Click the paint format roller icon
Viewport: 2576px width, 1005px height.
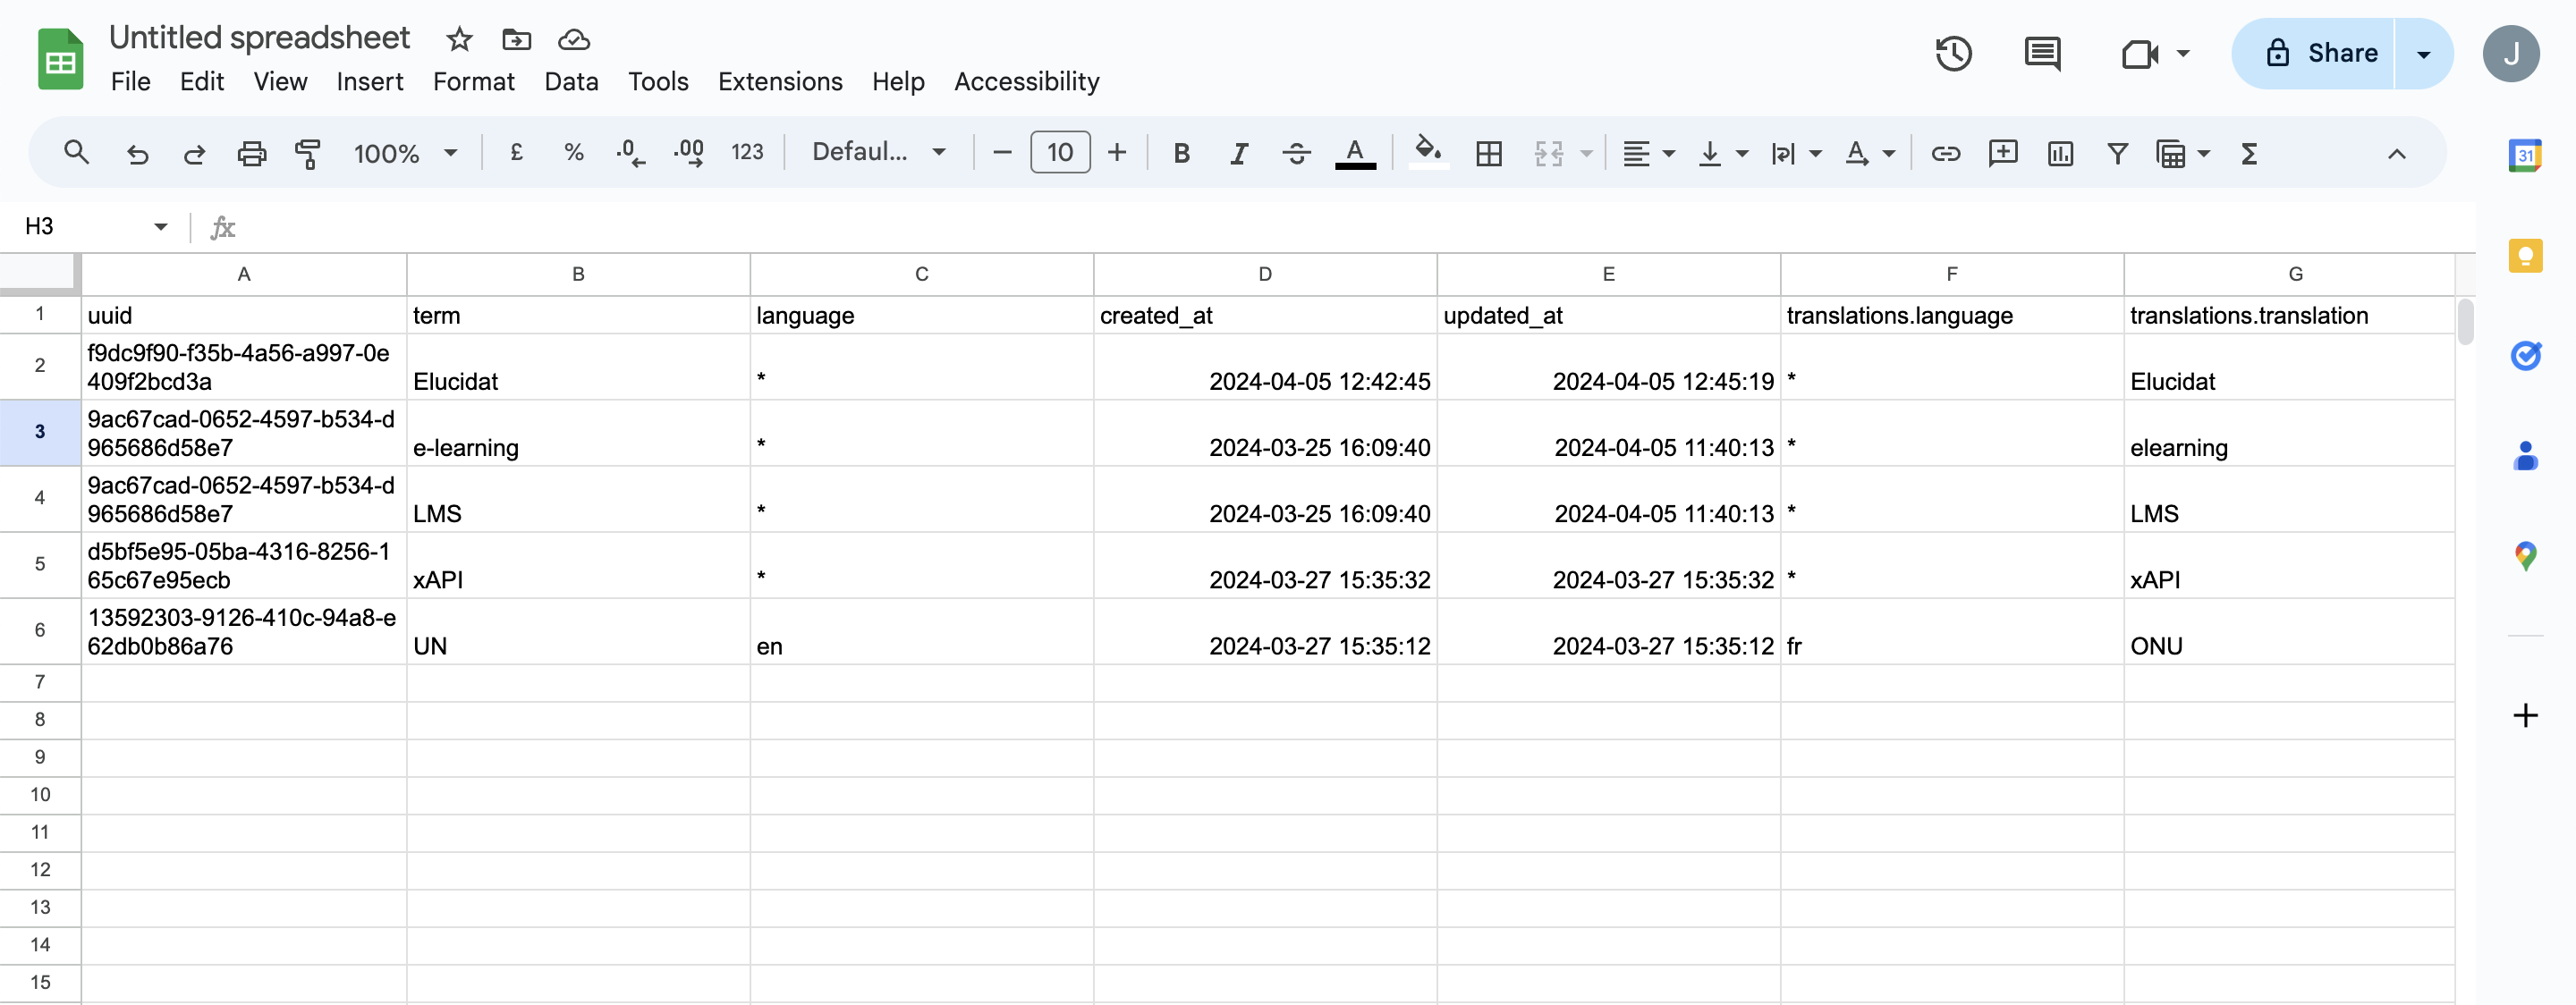click(x=308, y=153)
